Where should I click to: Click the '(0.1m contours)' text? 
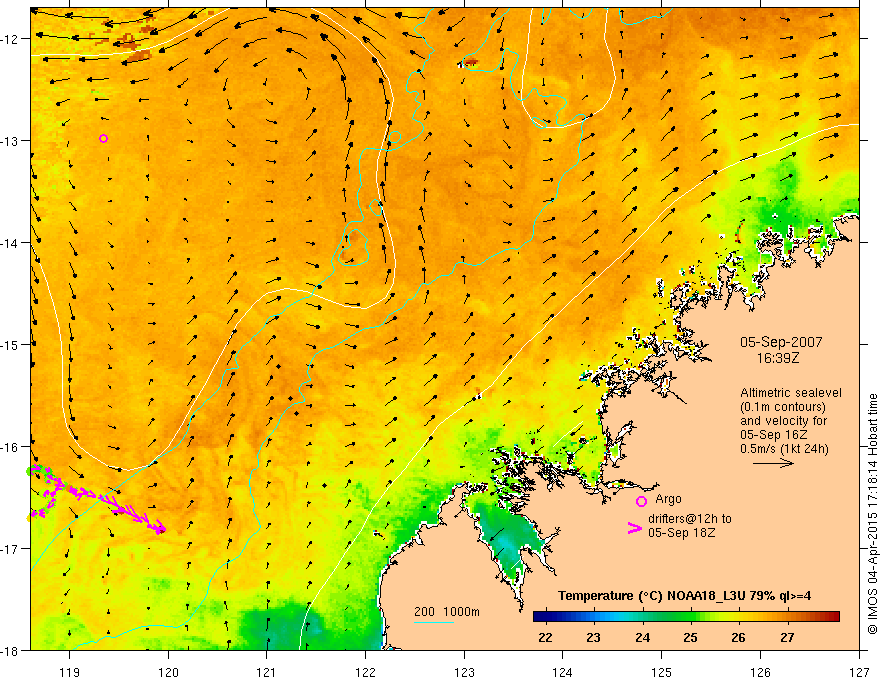pyautogui.click(x=783, y=407)
